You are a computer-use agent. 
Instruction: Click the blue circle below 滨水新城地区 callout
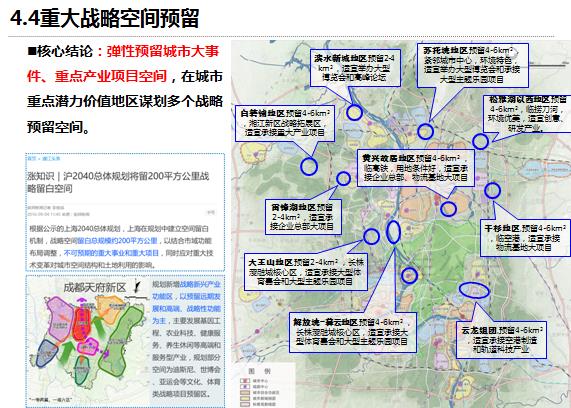354,113
